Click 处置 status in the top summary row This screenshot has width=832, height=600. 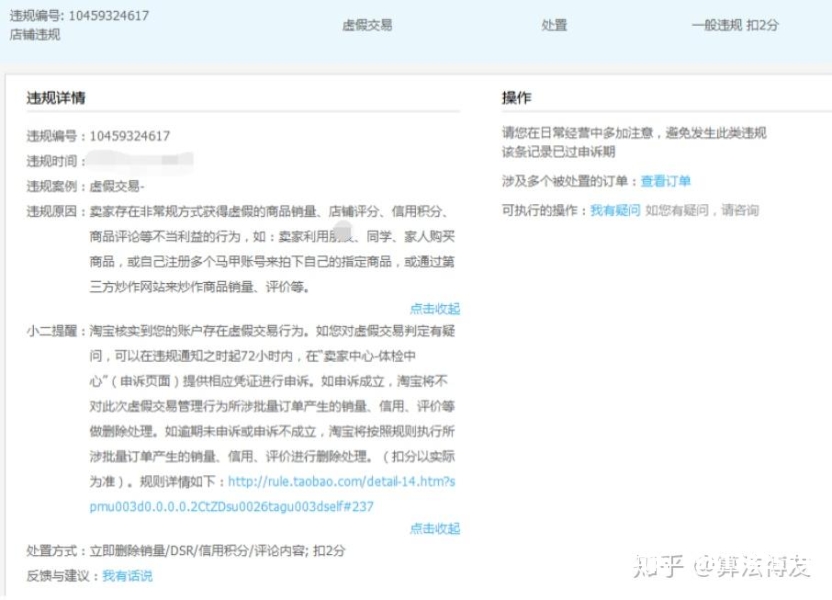coord(554,25)
